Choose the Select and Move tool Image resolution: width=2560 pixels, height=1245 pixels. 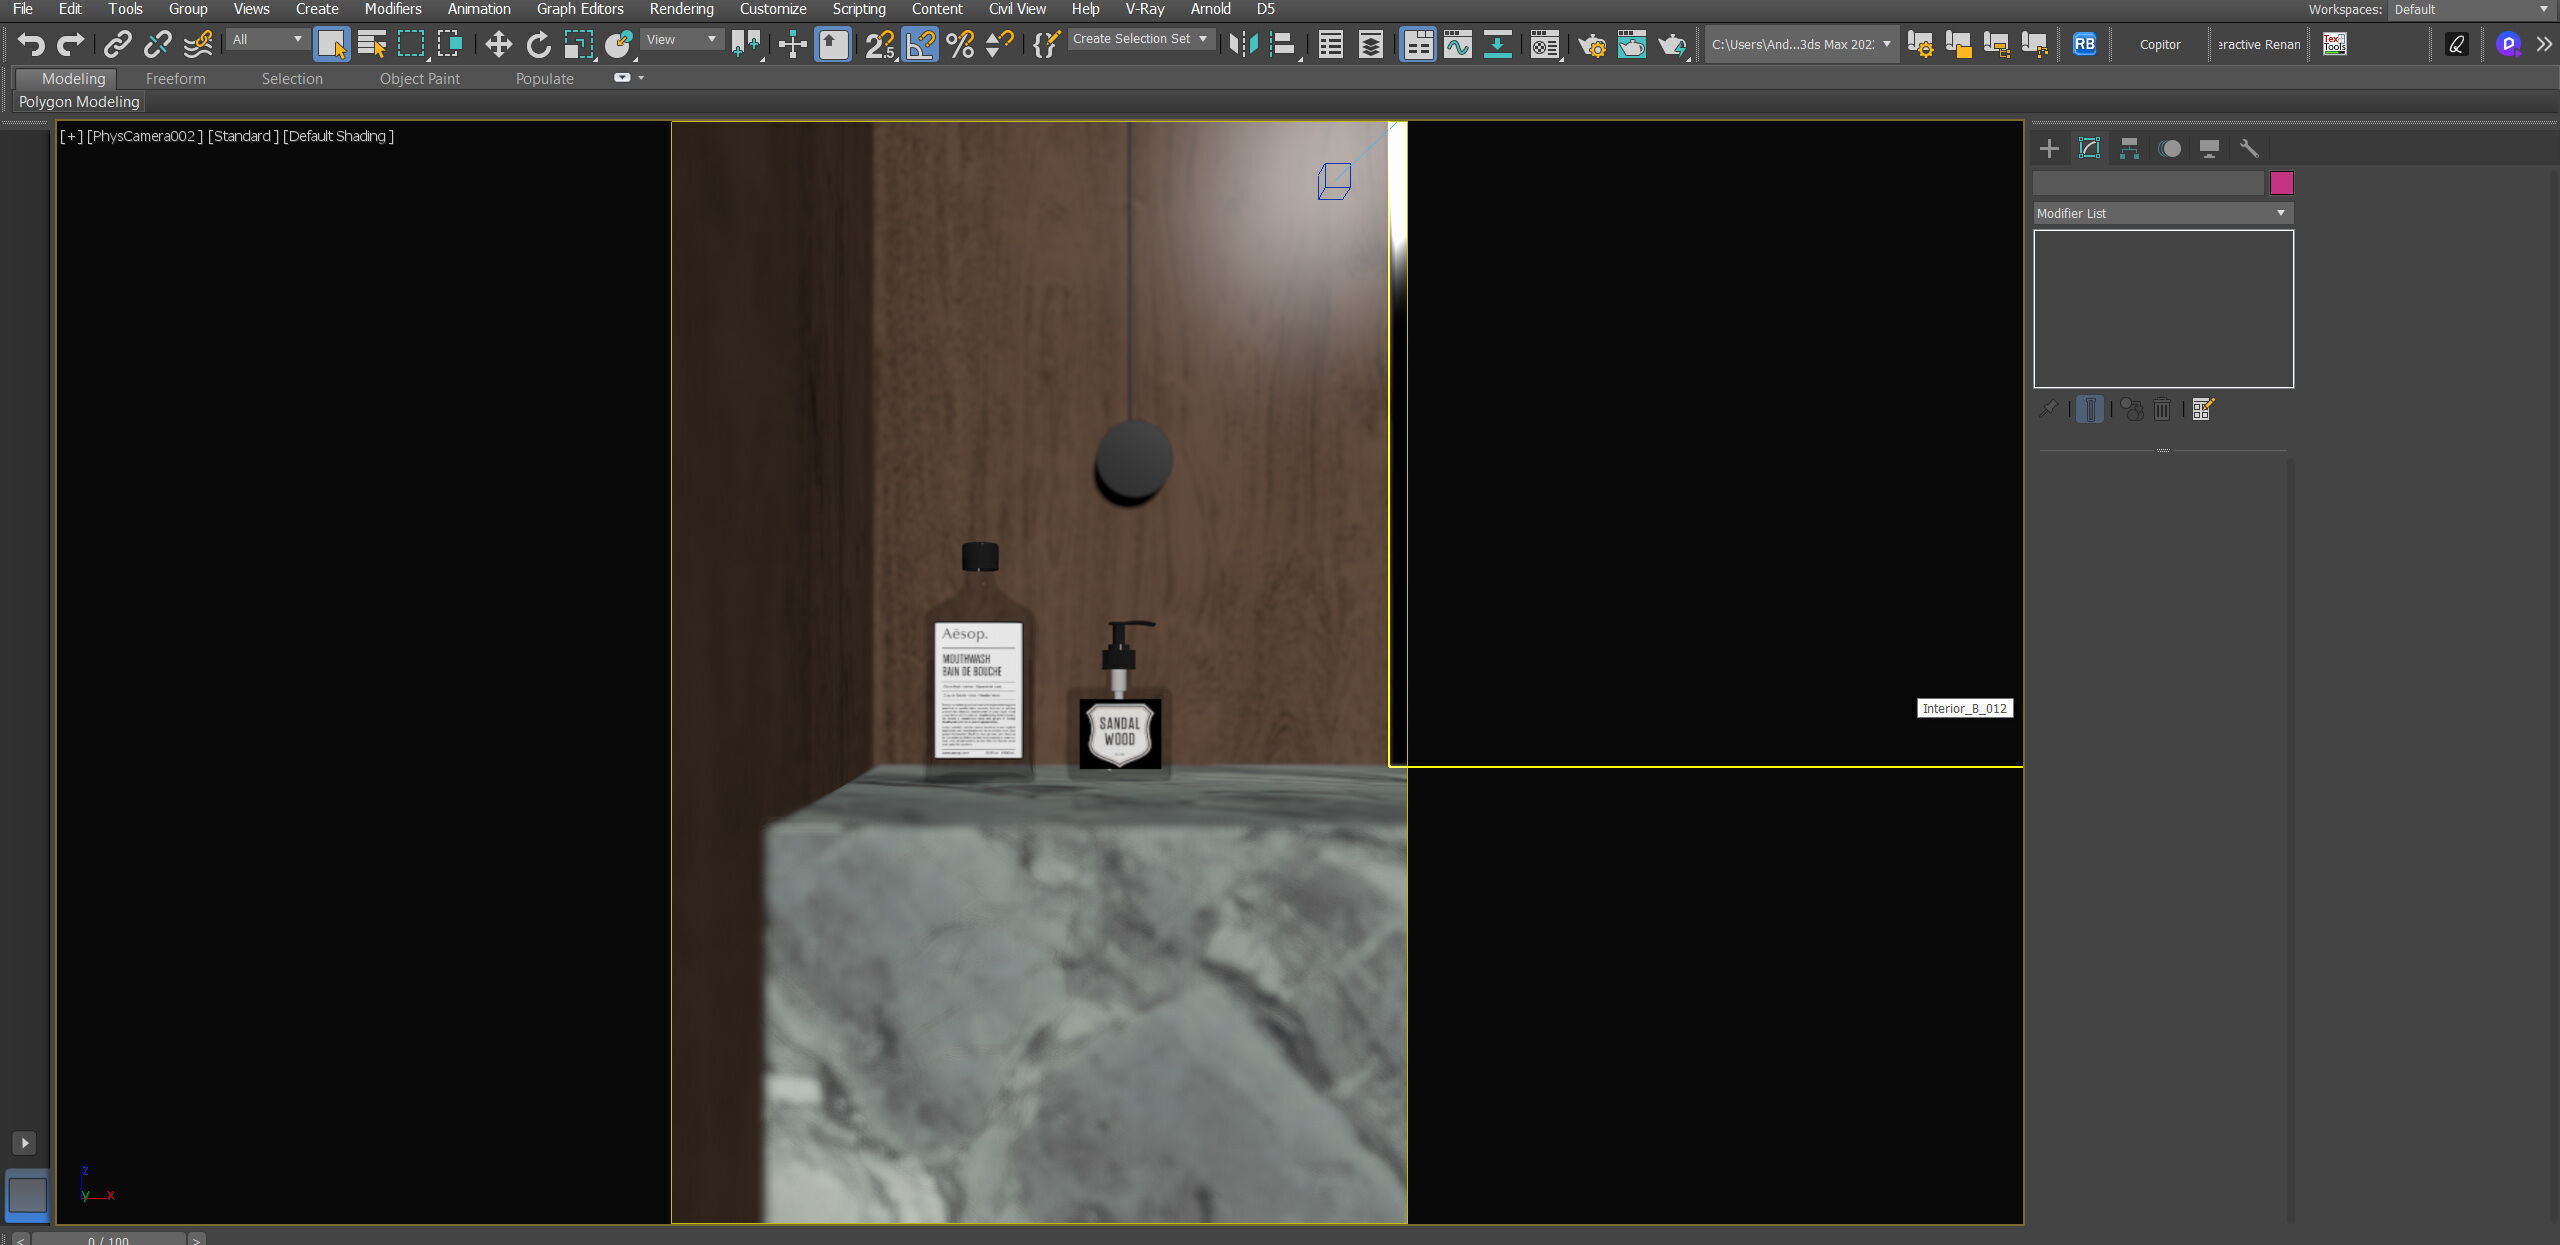(498, 44)
